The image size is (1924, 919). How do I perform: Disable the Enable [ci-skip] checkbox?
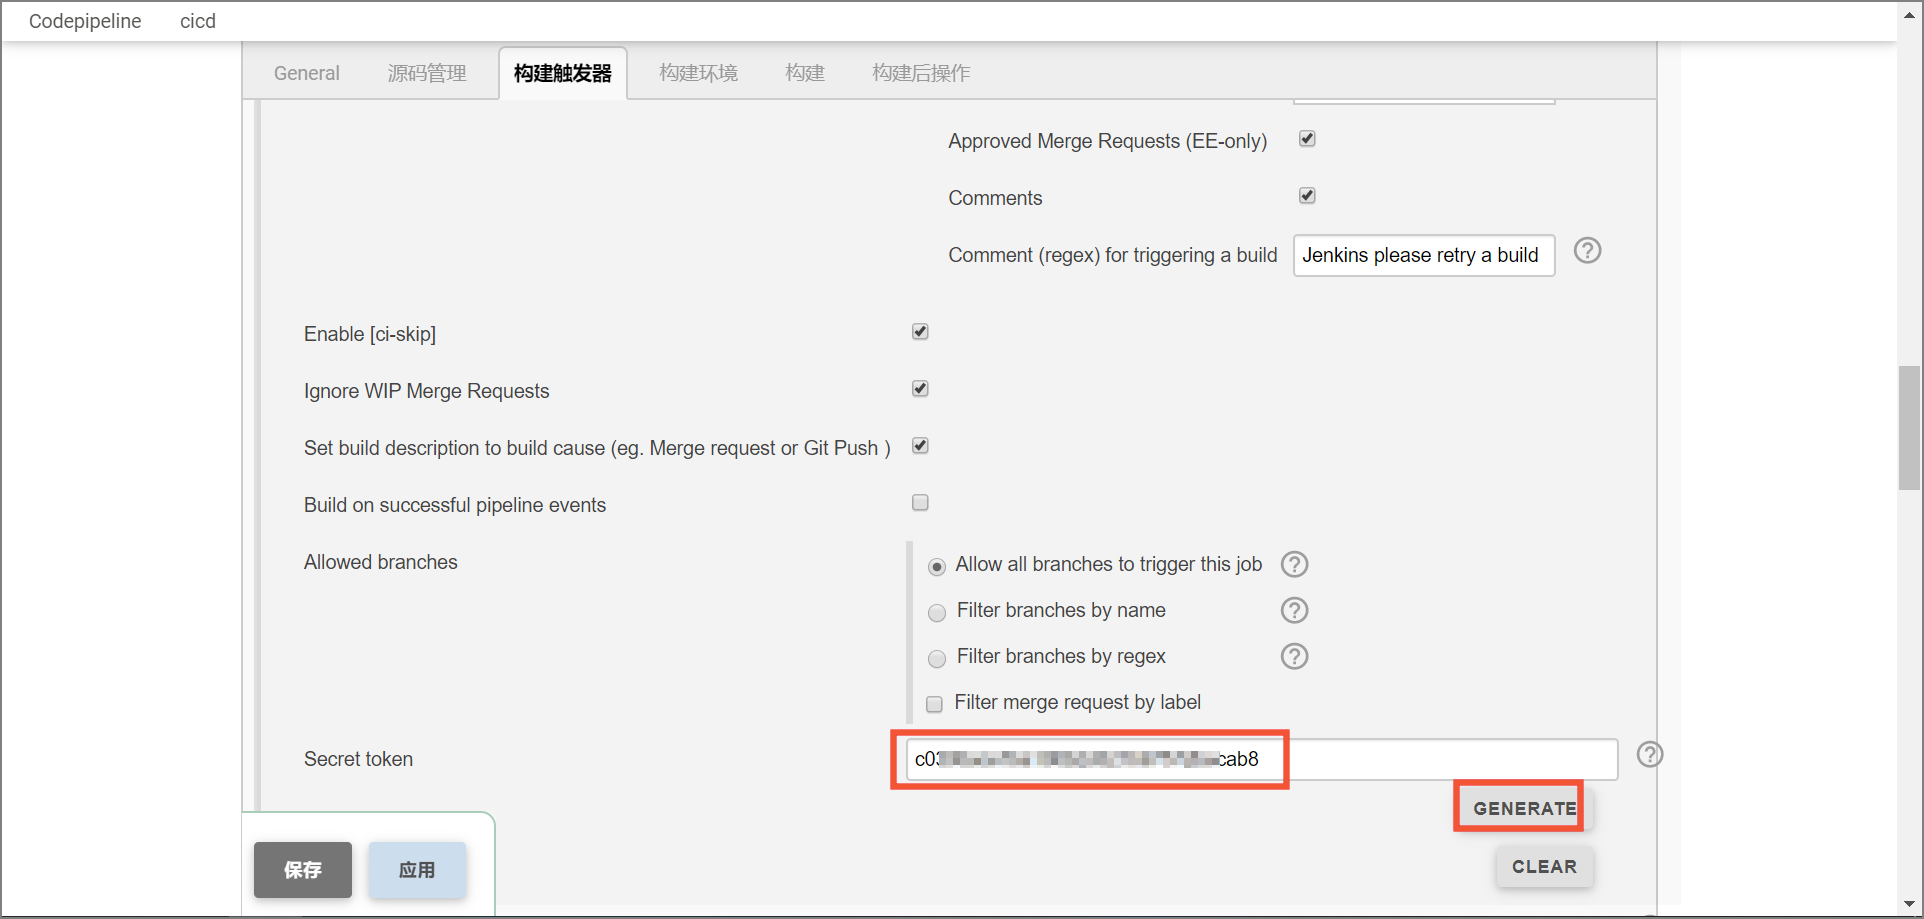(x=920, y=332)
